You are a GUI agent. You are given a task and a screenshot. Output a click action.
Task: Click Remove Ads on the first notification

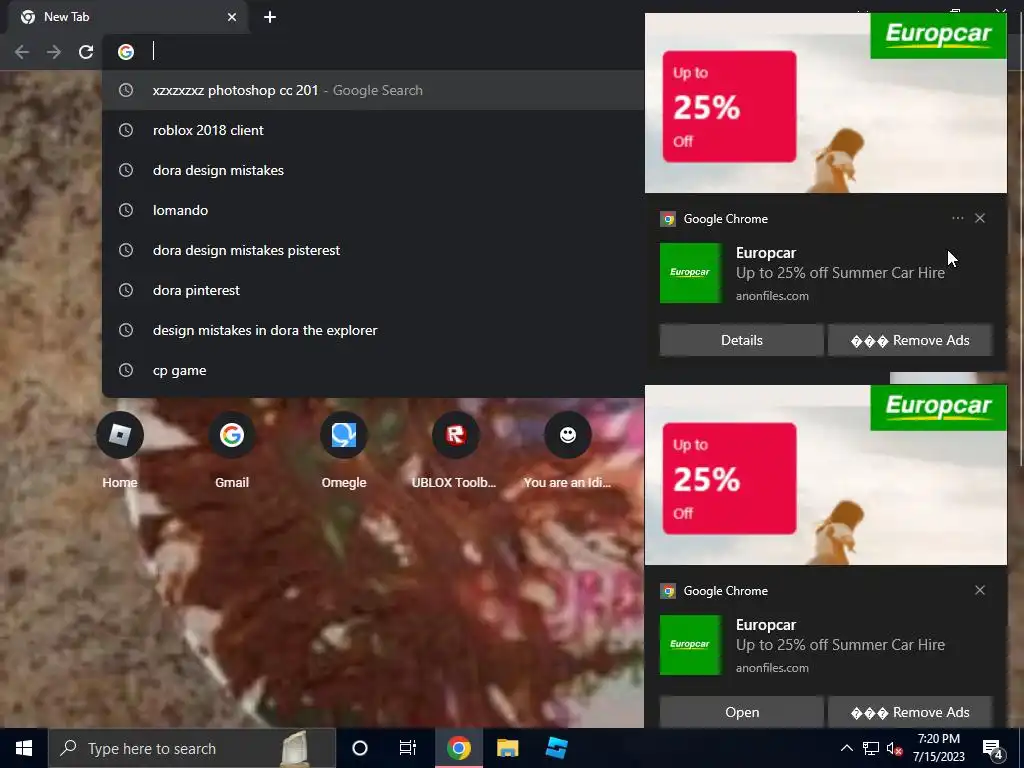(910, 340)
